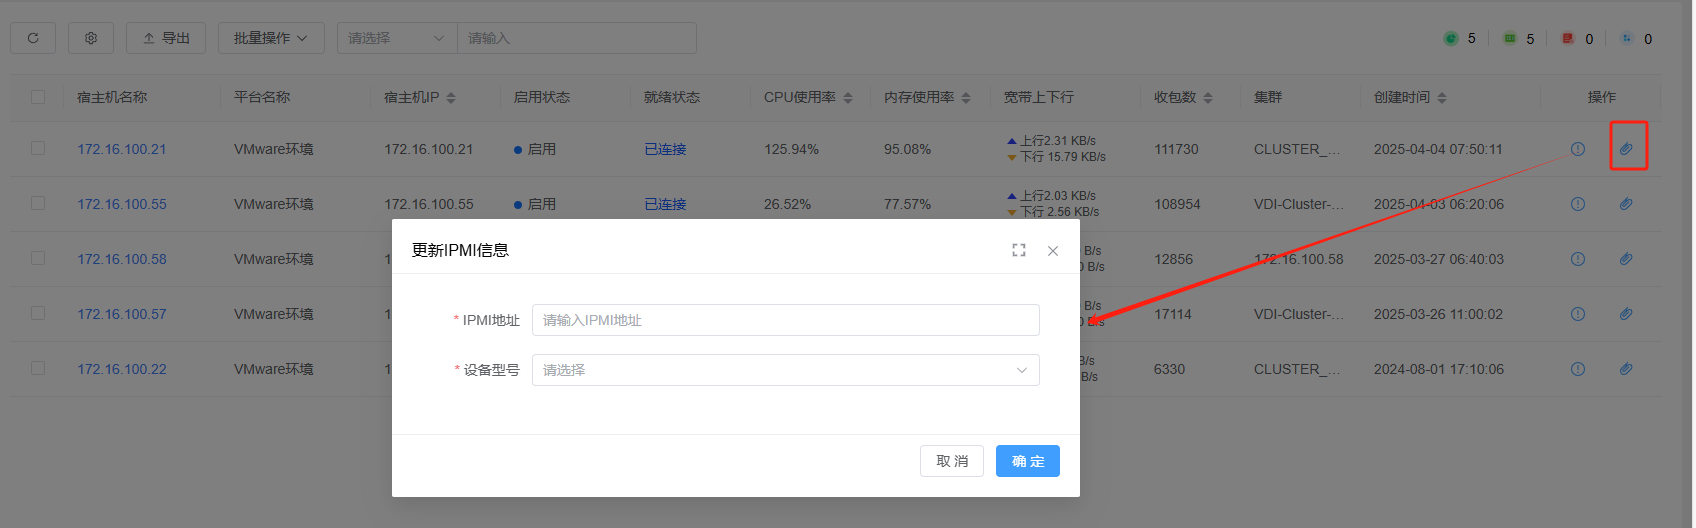
Task: Click the refresh icon button
Action: pos(33,38)
